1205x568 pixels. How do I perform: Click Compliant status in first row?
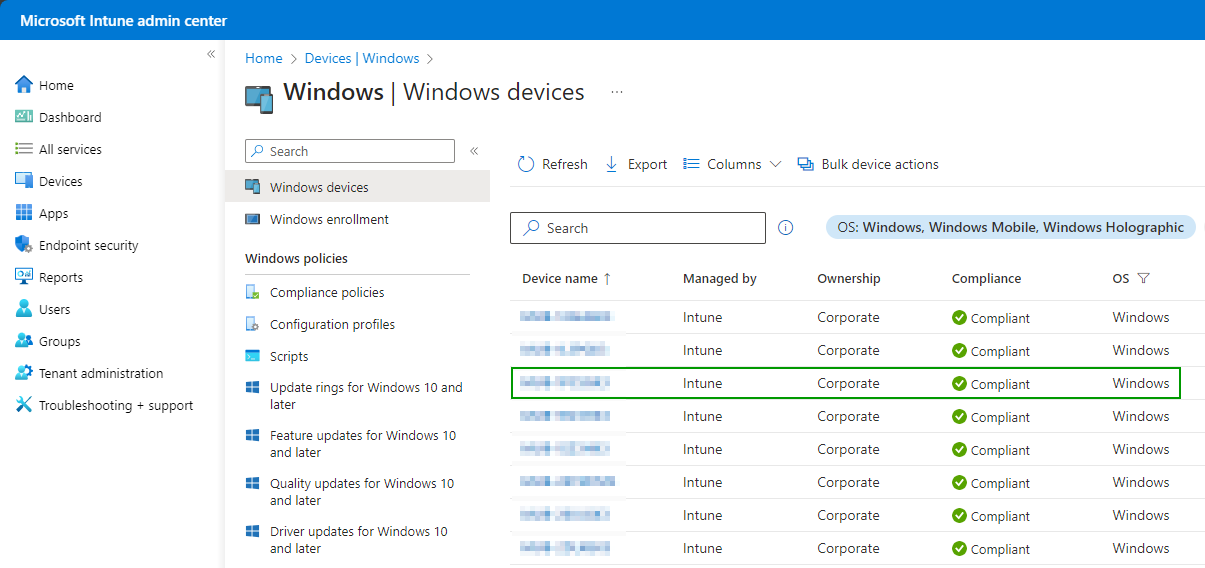pyautogui.click(x=991, y=318)
